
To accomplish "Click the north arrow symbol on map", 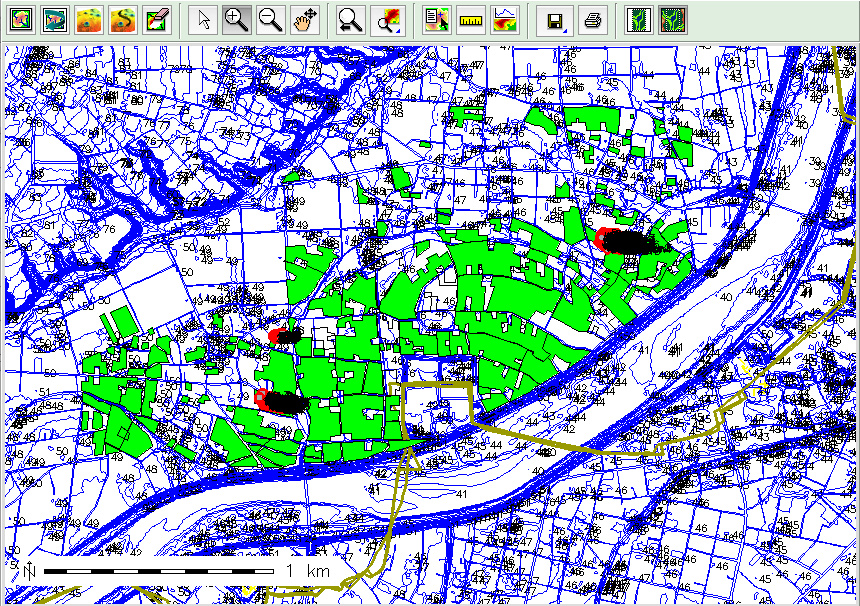I will pyautogui.click(x=29, y=571).
